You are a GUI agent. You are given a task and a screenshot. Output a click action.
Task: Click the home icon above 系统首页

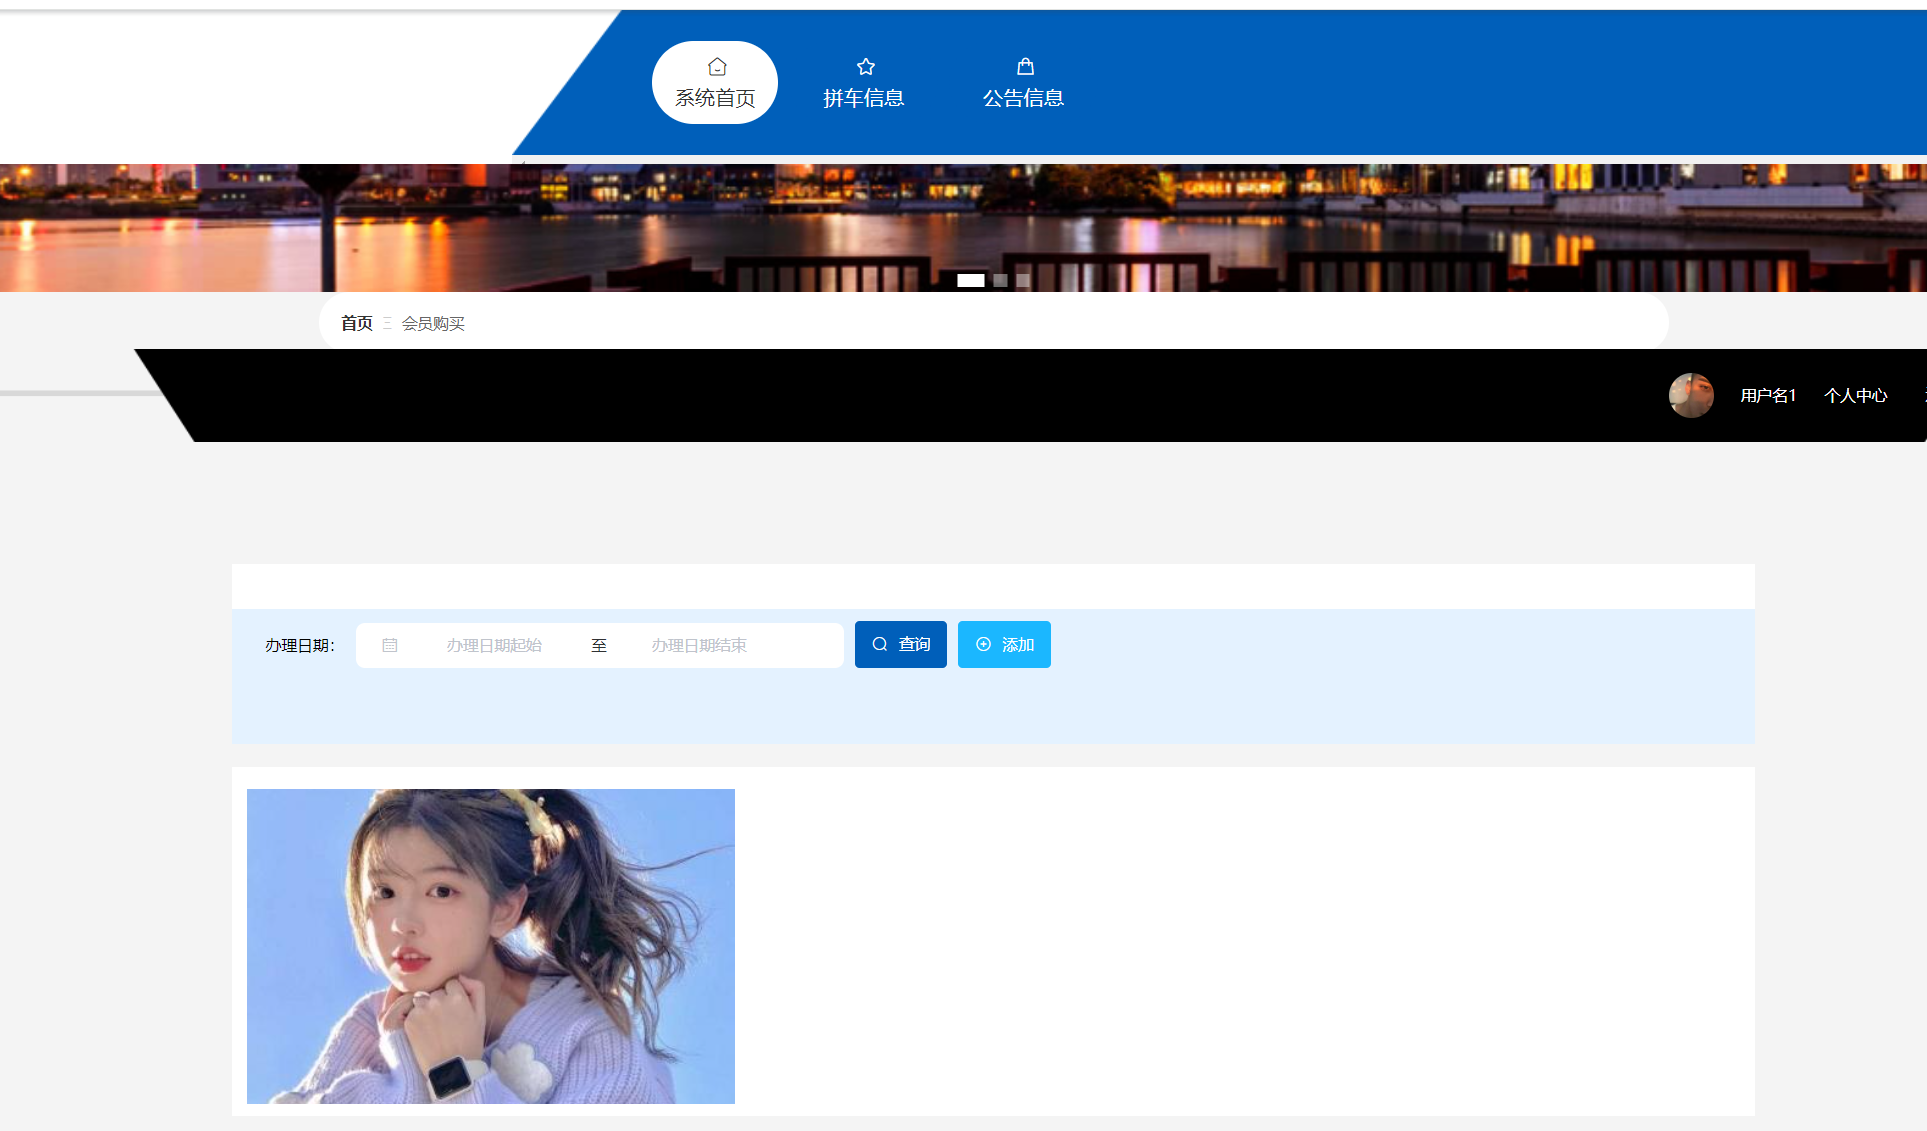click(716, 66)
